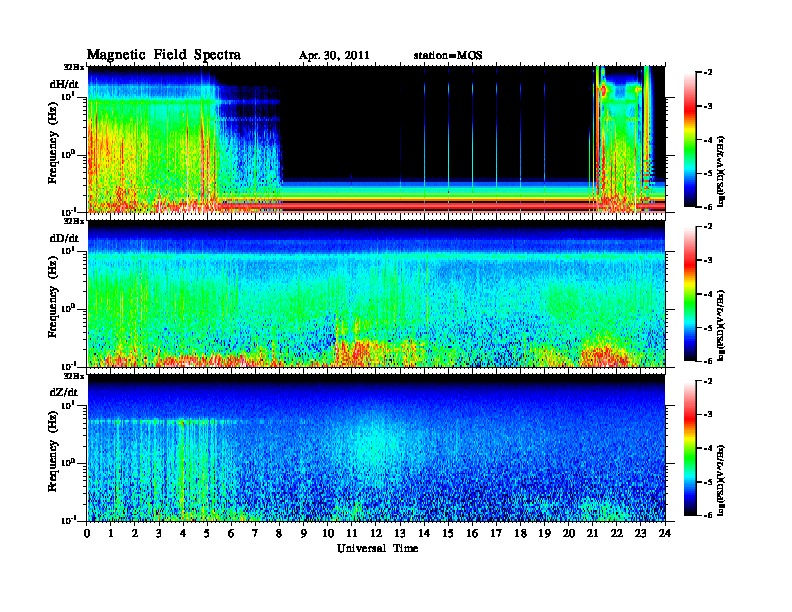The width and height of the screenshot is (792, 612).
Task: Click the time axis tick label '18'
Action: pos(520,533)
